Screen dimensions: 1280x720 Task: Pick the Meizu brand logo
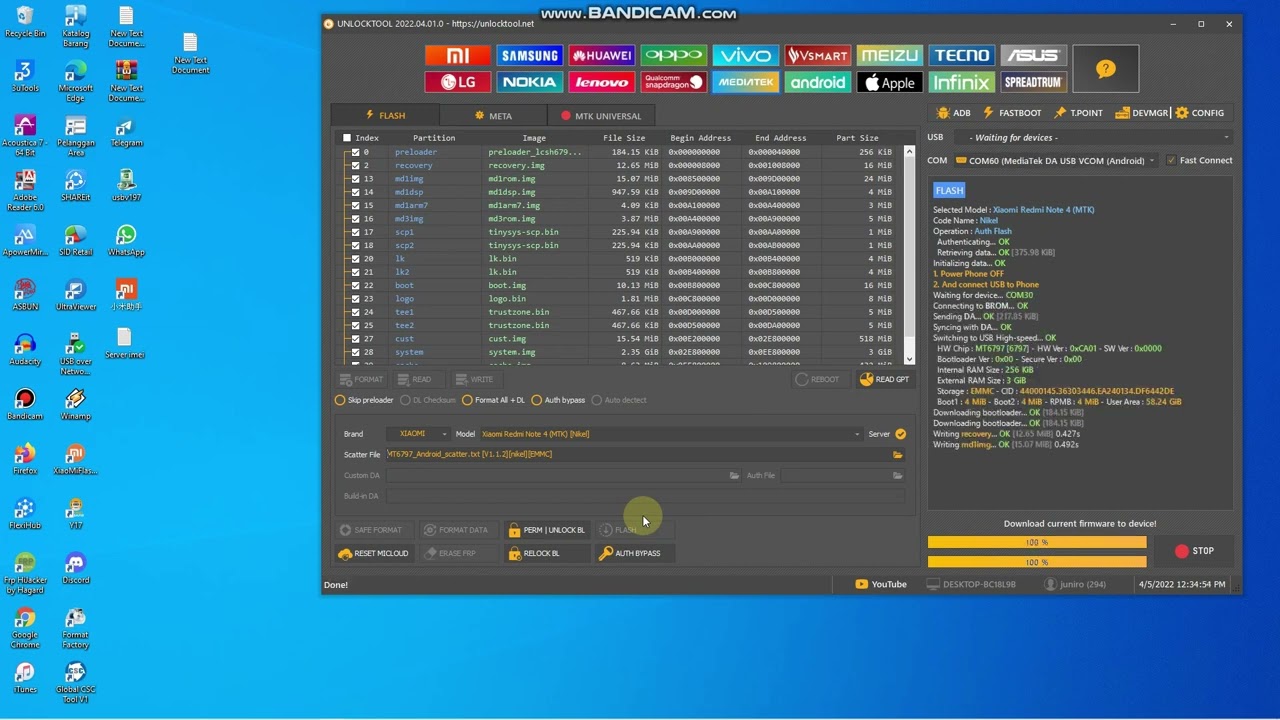coord(889,56)
